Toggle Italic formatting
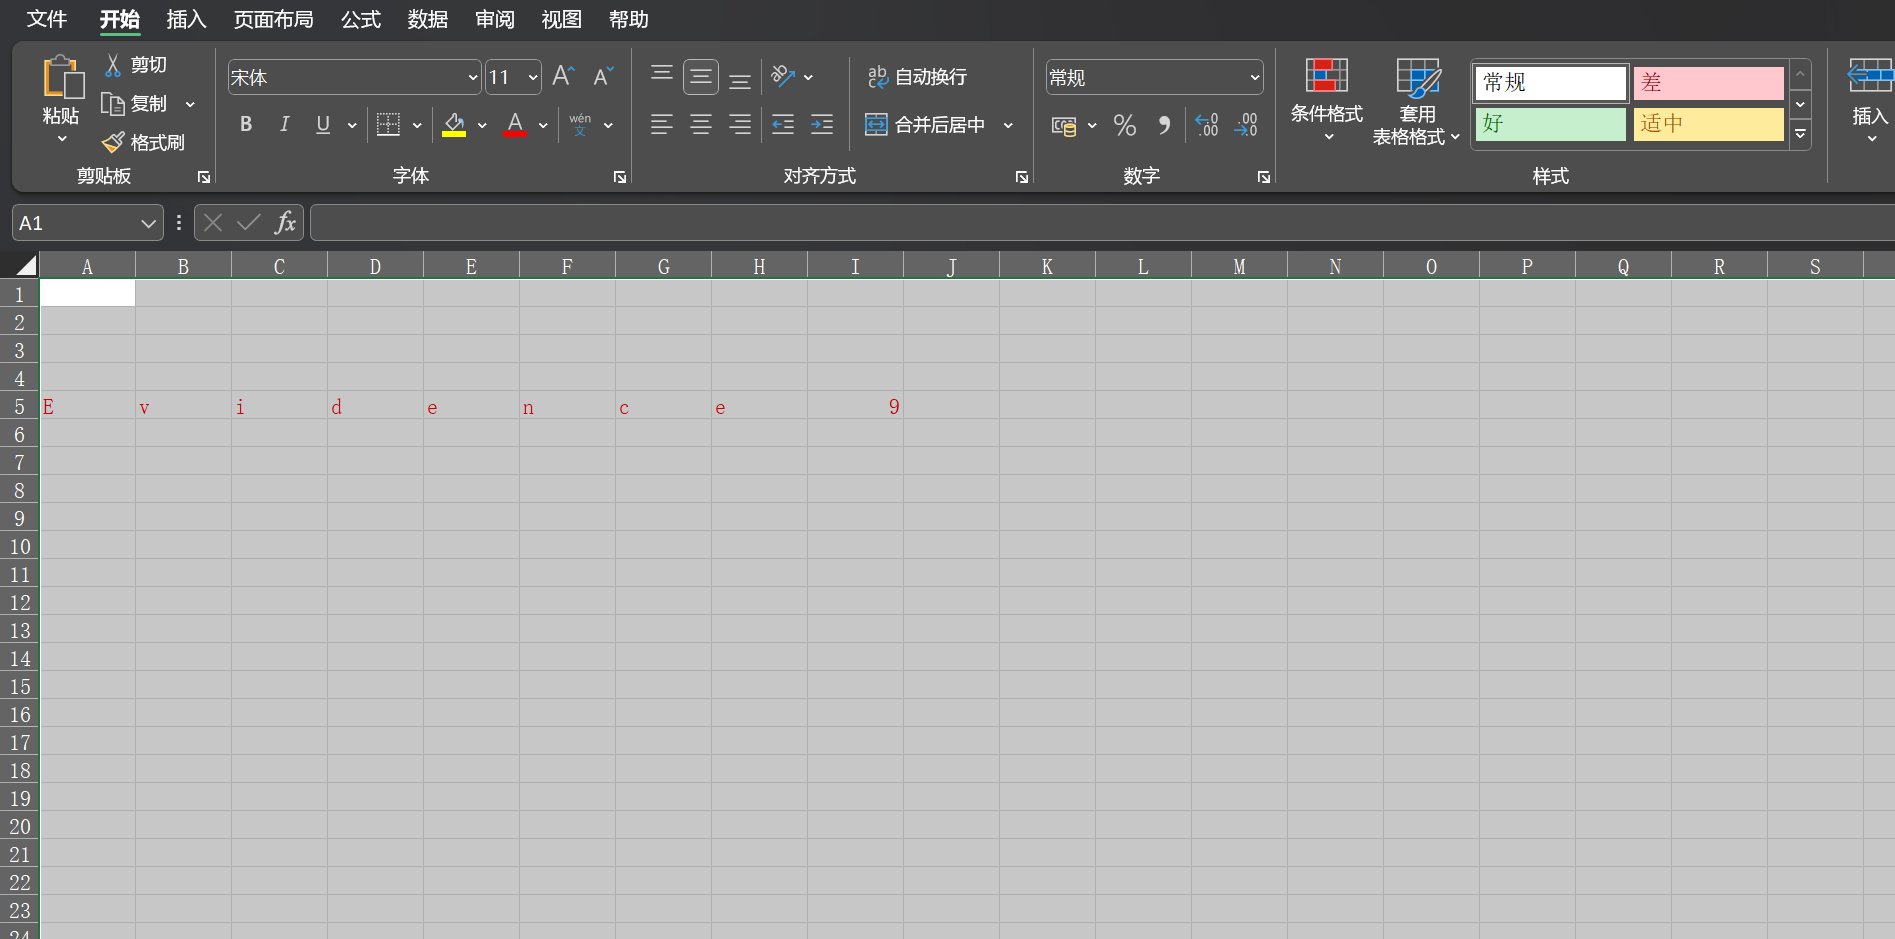The image size is (1895, 939). tap(285, 125)
